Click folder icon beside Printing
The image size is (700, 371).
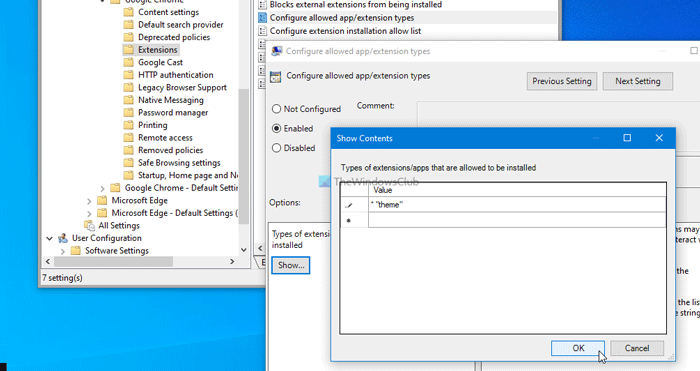[x=129, y=125]
